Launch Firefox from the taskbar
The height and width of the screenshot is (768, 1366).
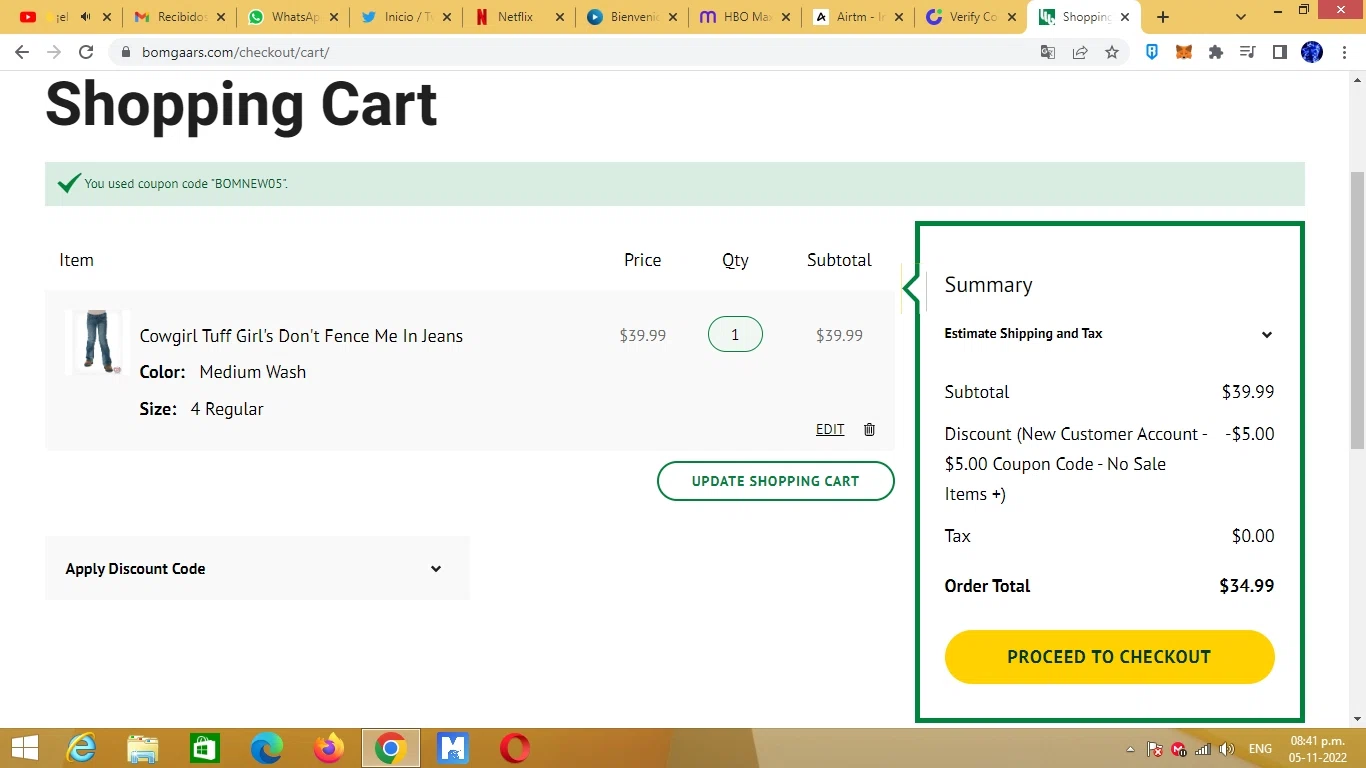328,748
